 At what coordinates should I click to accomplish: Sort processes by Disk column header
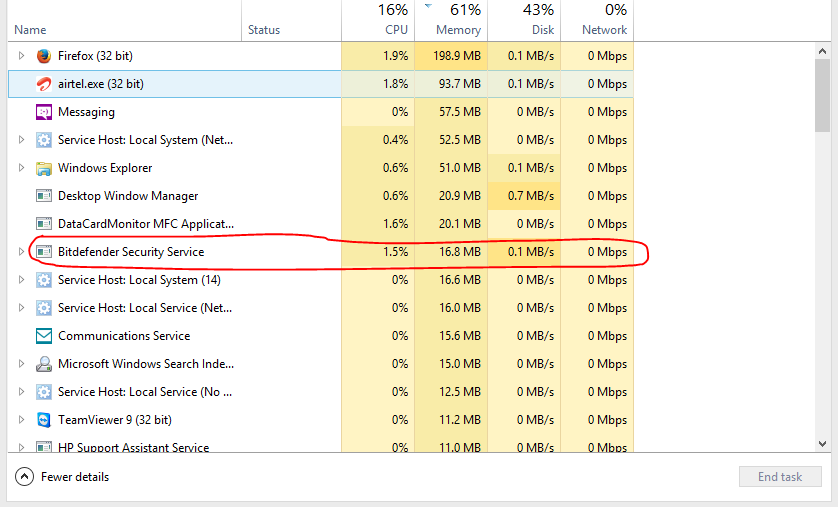[524, 21]
